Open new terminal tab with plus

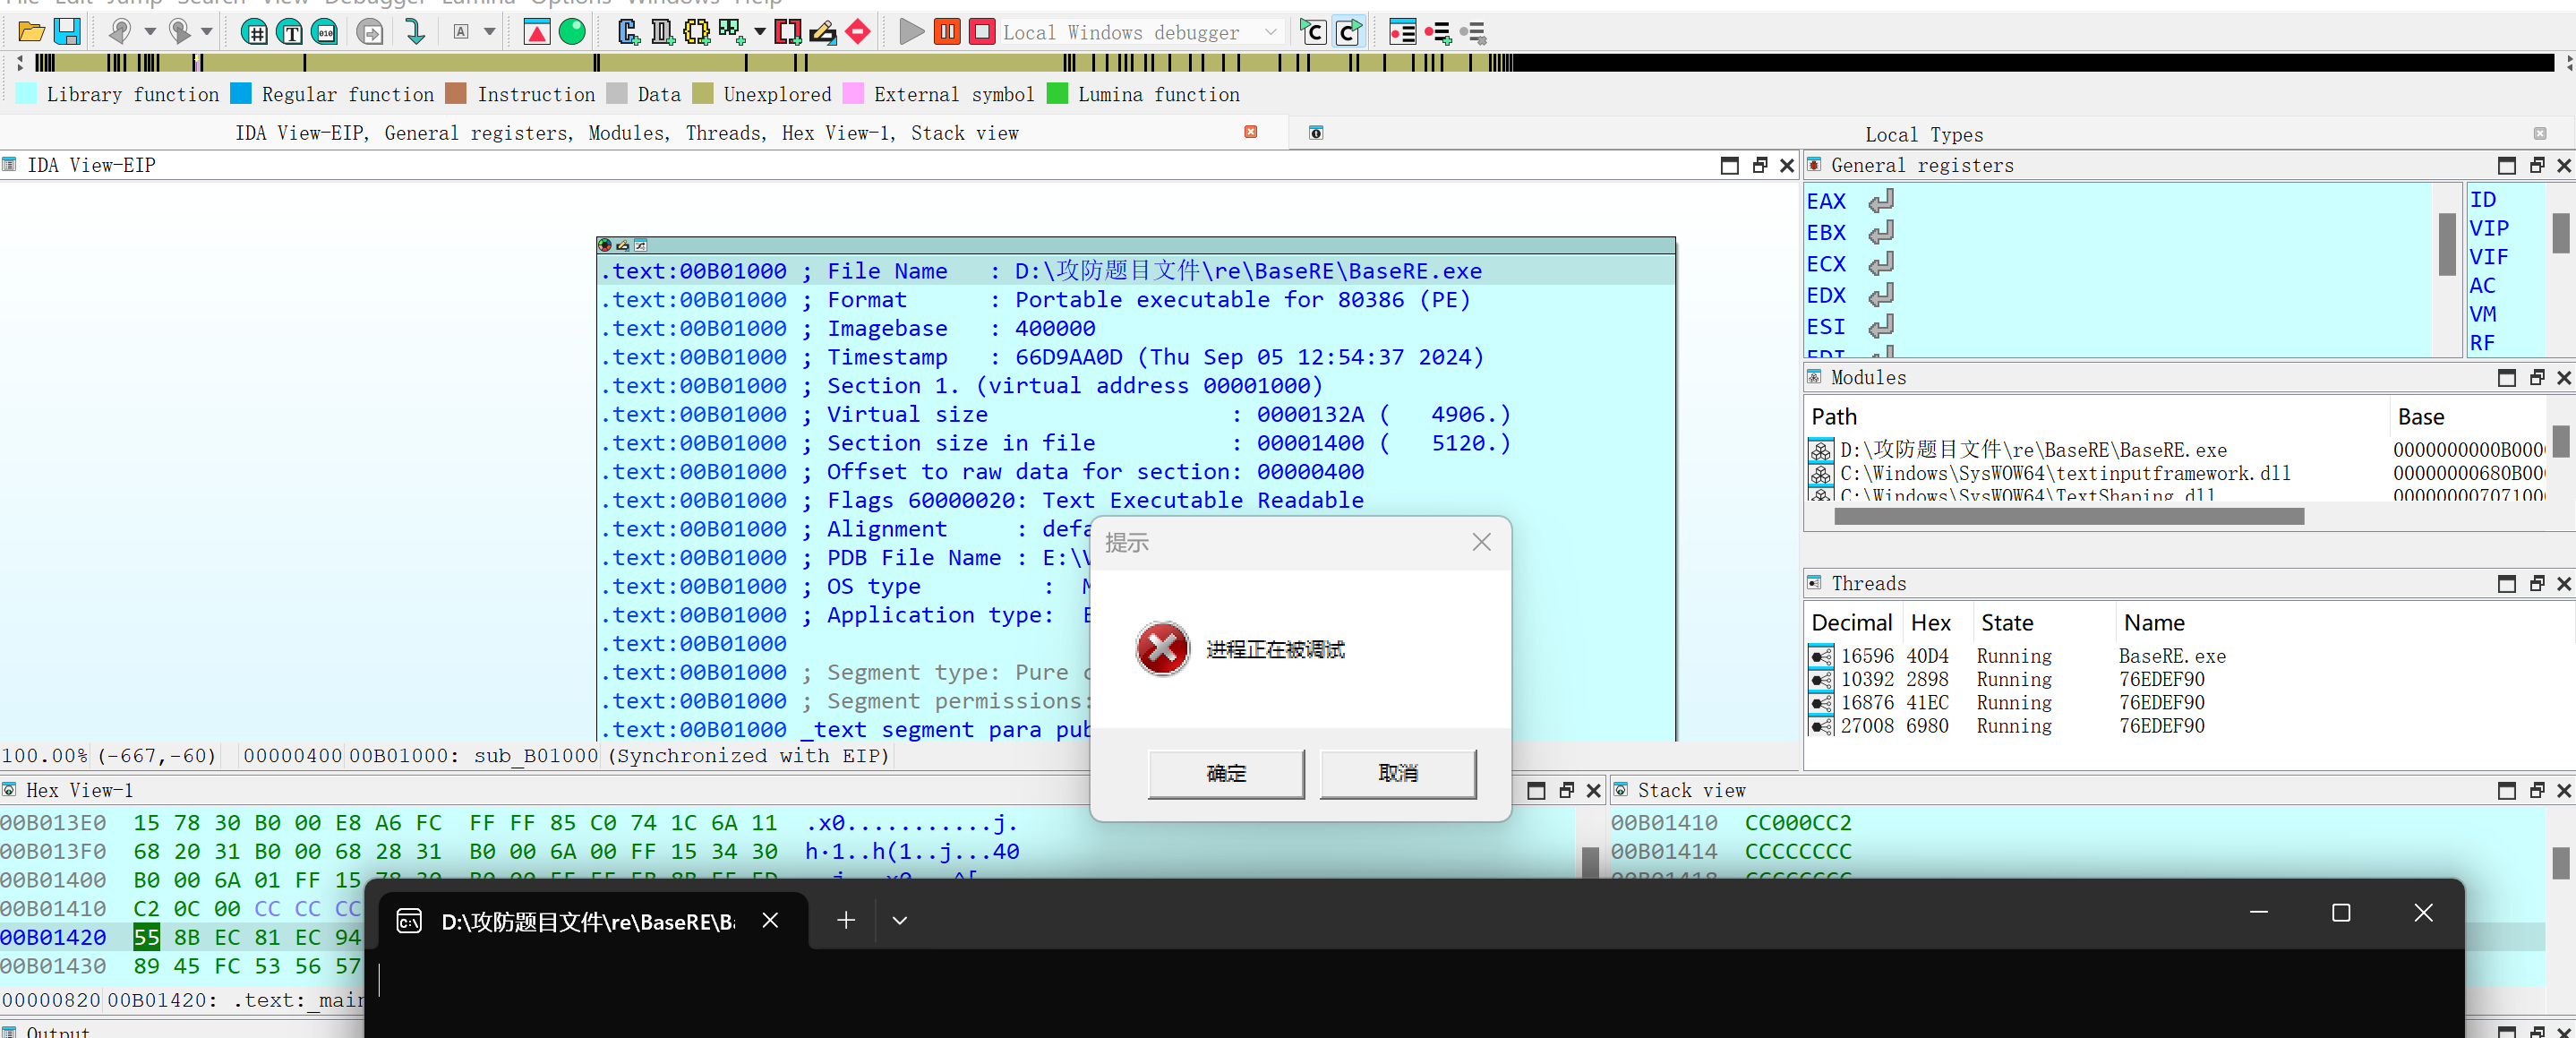(845, 920)
